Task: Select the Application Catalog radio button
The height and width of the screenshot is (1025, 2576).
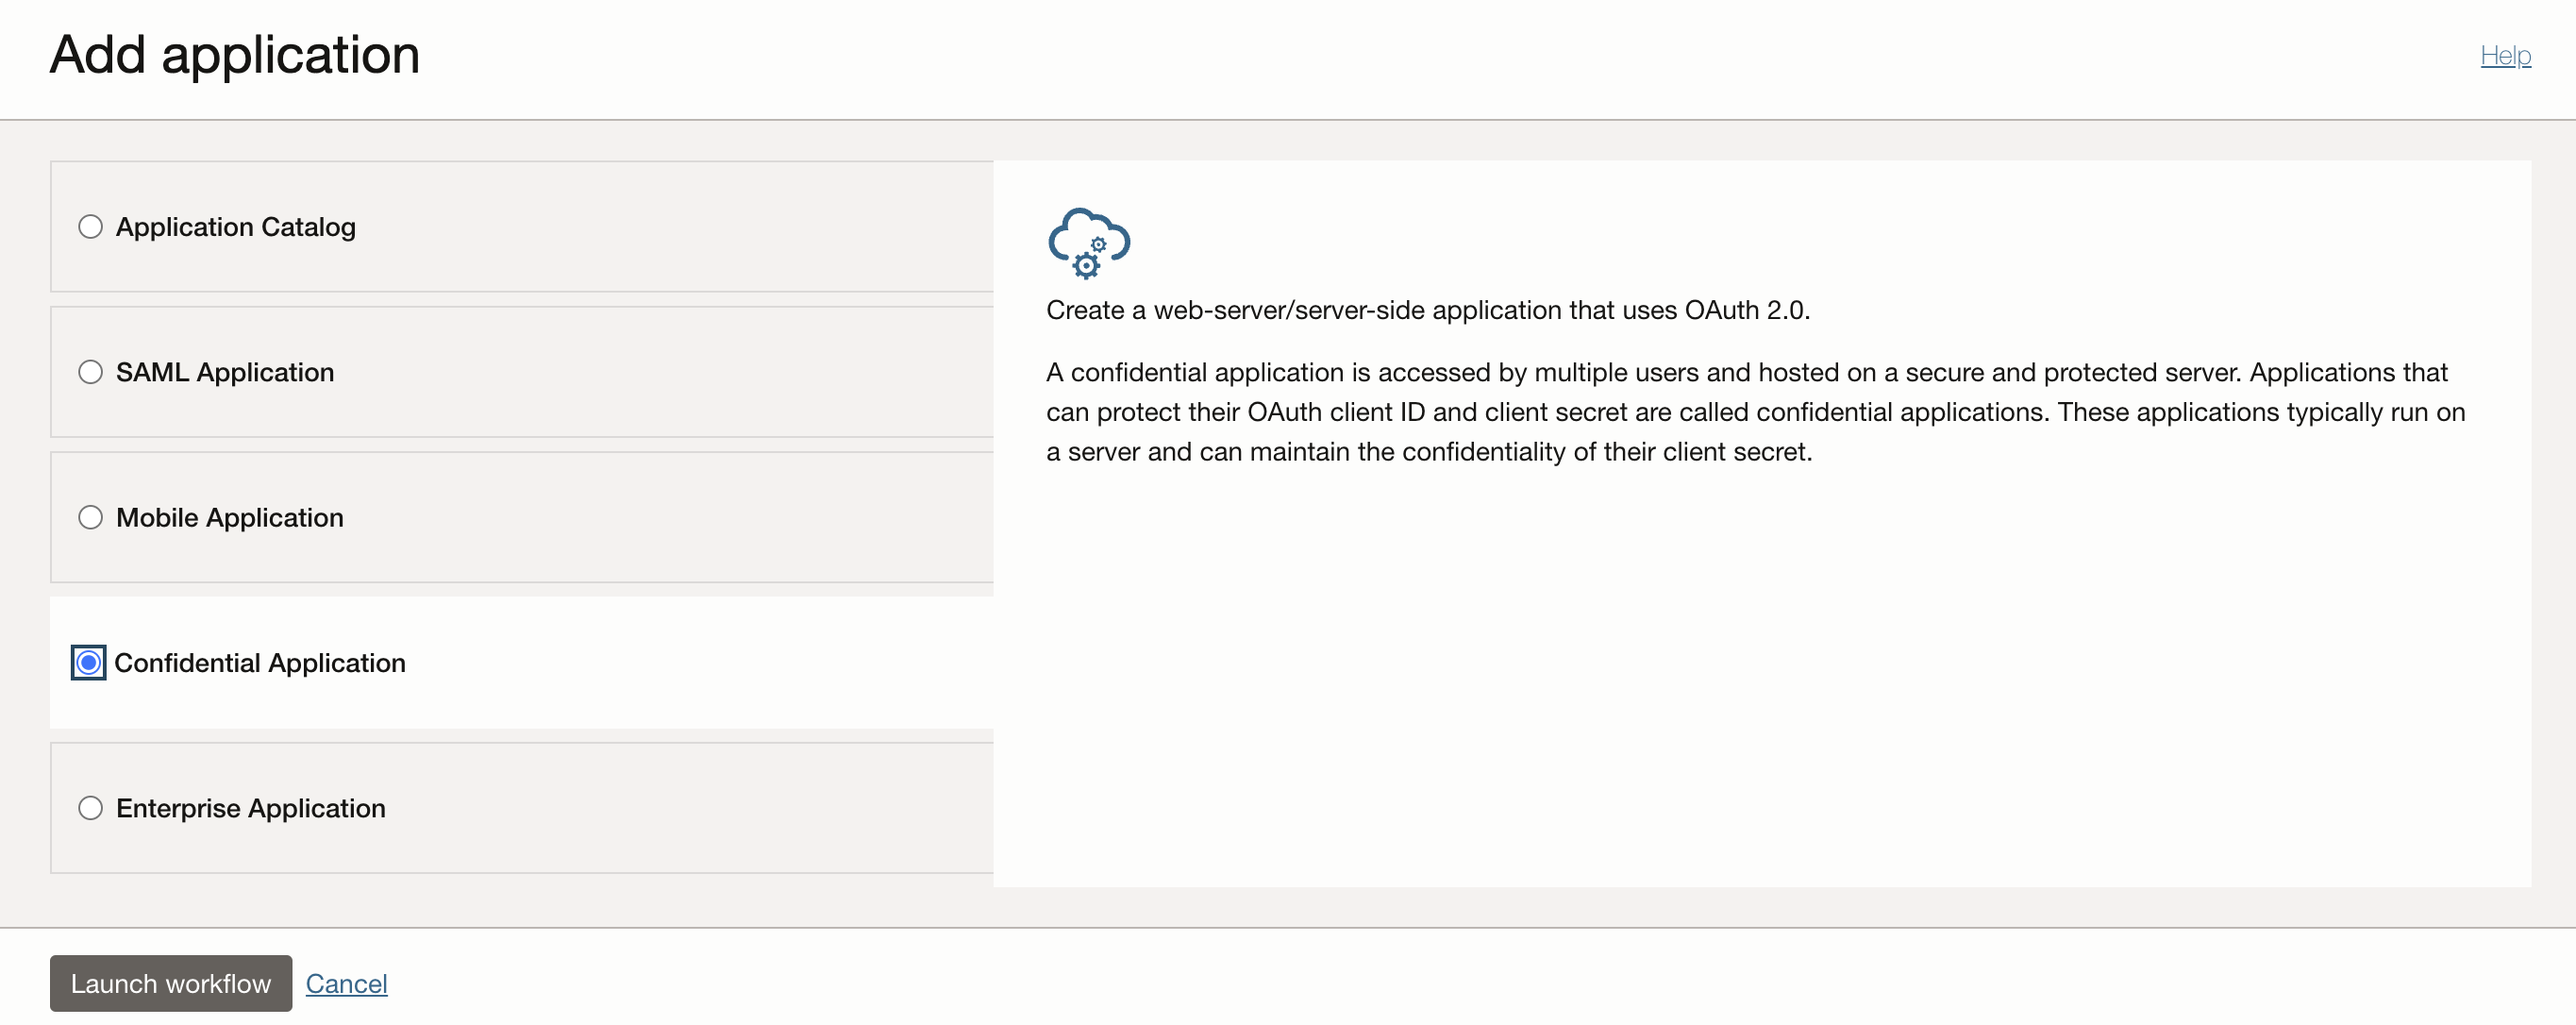Action: pos(90,227)
